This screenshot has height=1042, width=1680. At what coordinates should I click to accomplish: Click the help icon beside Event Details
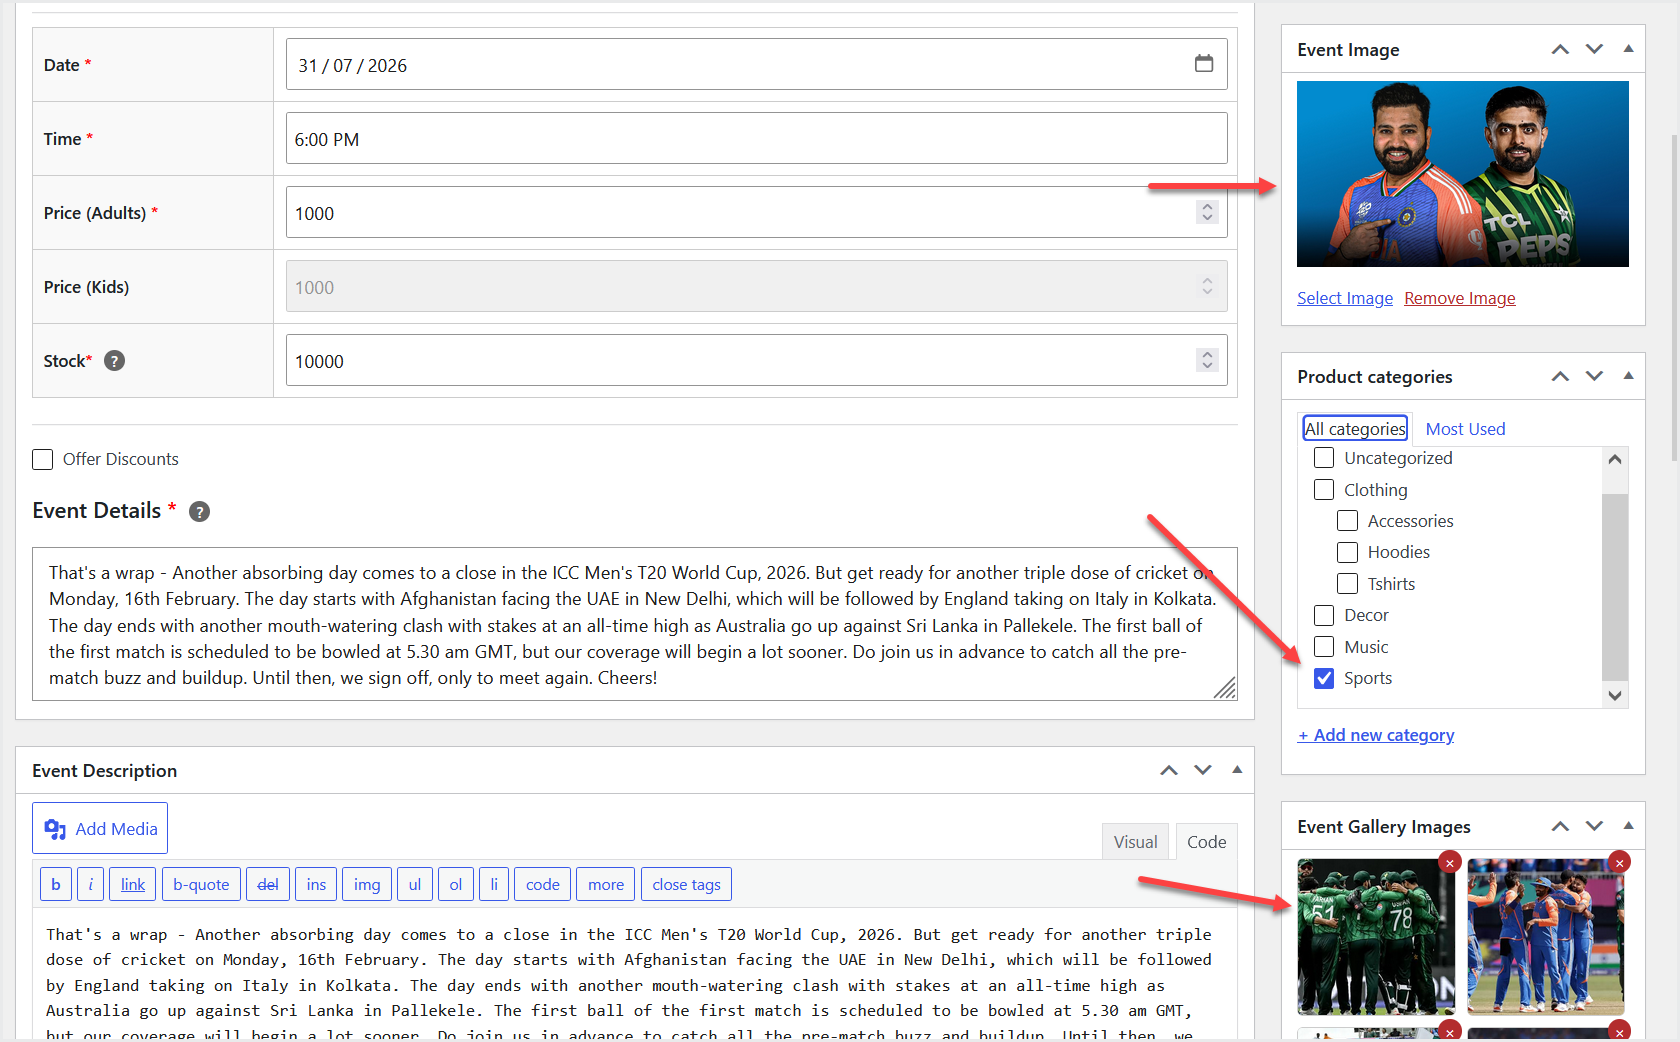(x=200, y=512)
